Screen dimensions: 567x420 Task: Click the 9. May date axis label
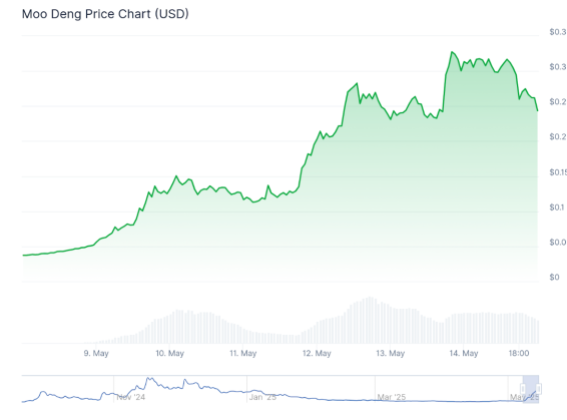(x=96, y=353)
